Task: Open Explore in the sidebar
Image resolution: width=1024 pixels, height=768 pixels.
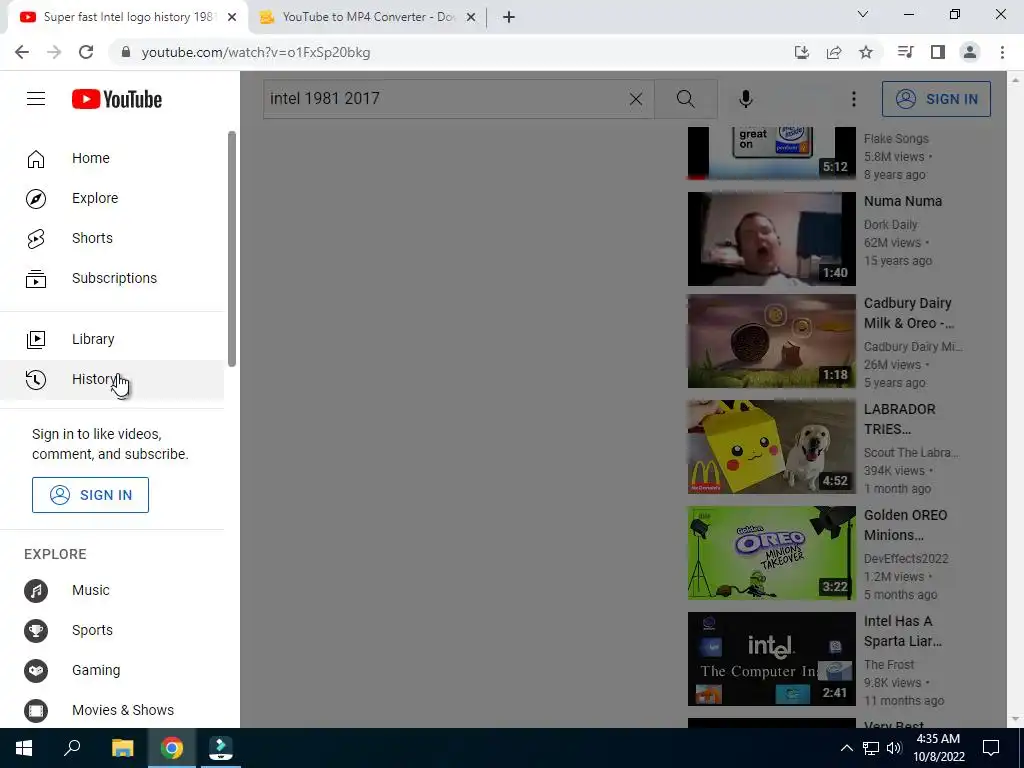Action: point(112,198)
